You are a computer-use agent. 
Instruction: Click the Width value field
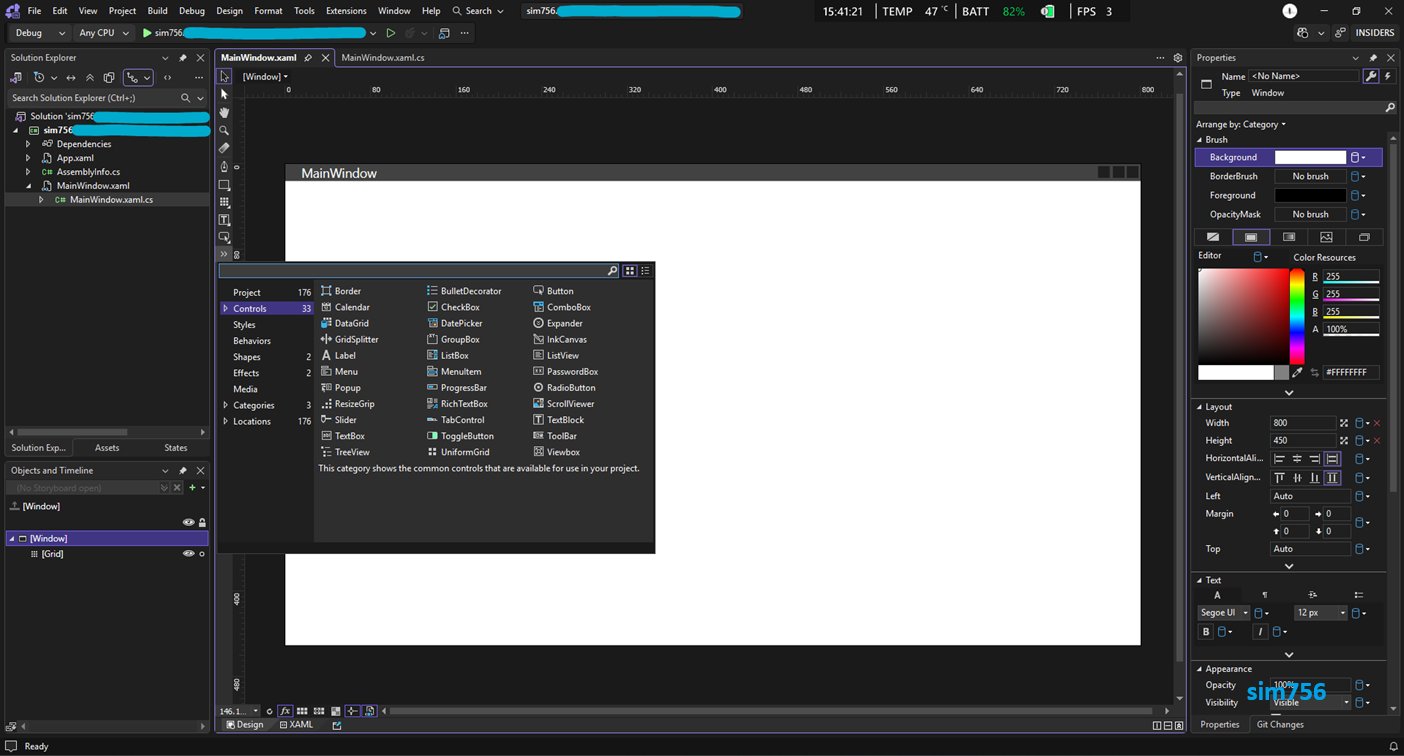tap(1302, 423)
